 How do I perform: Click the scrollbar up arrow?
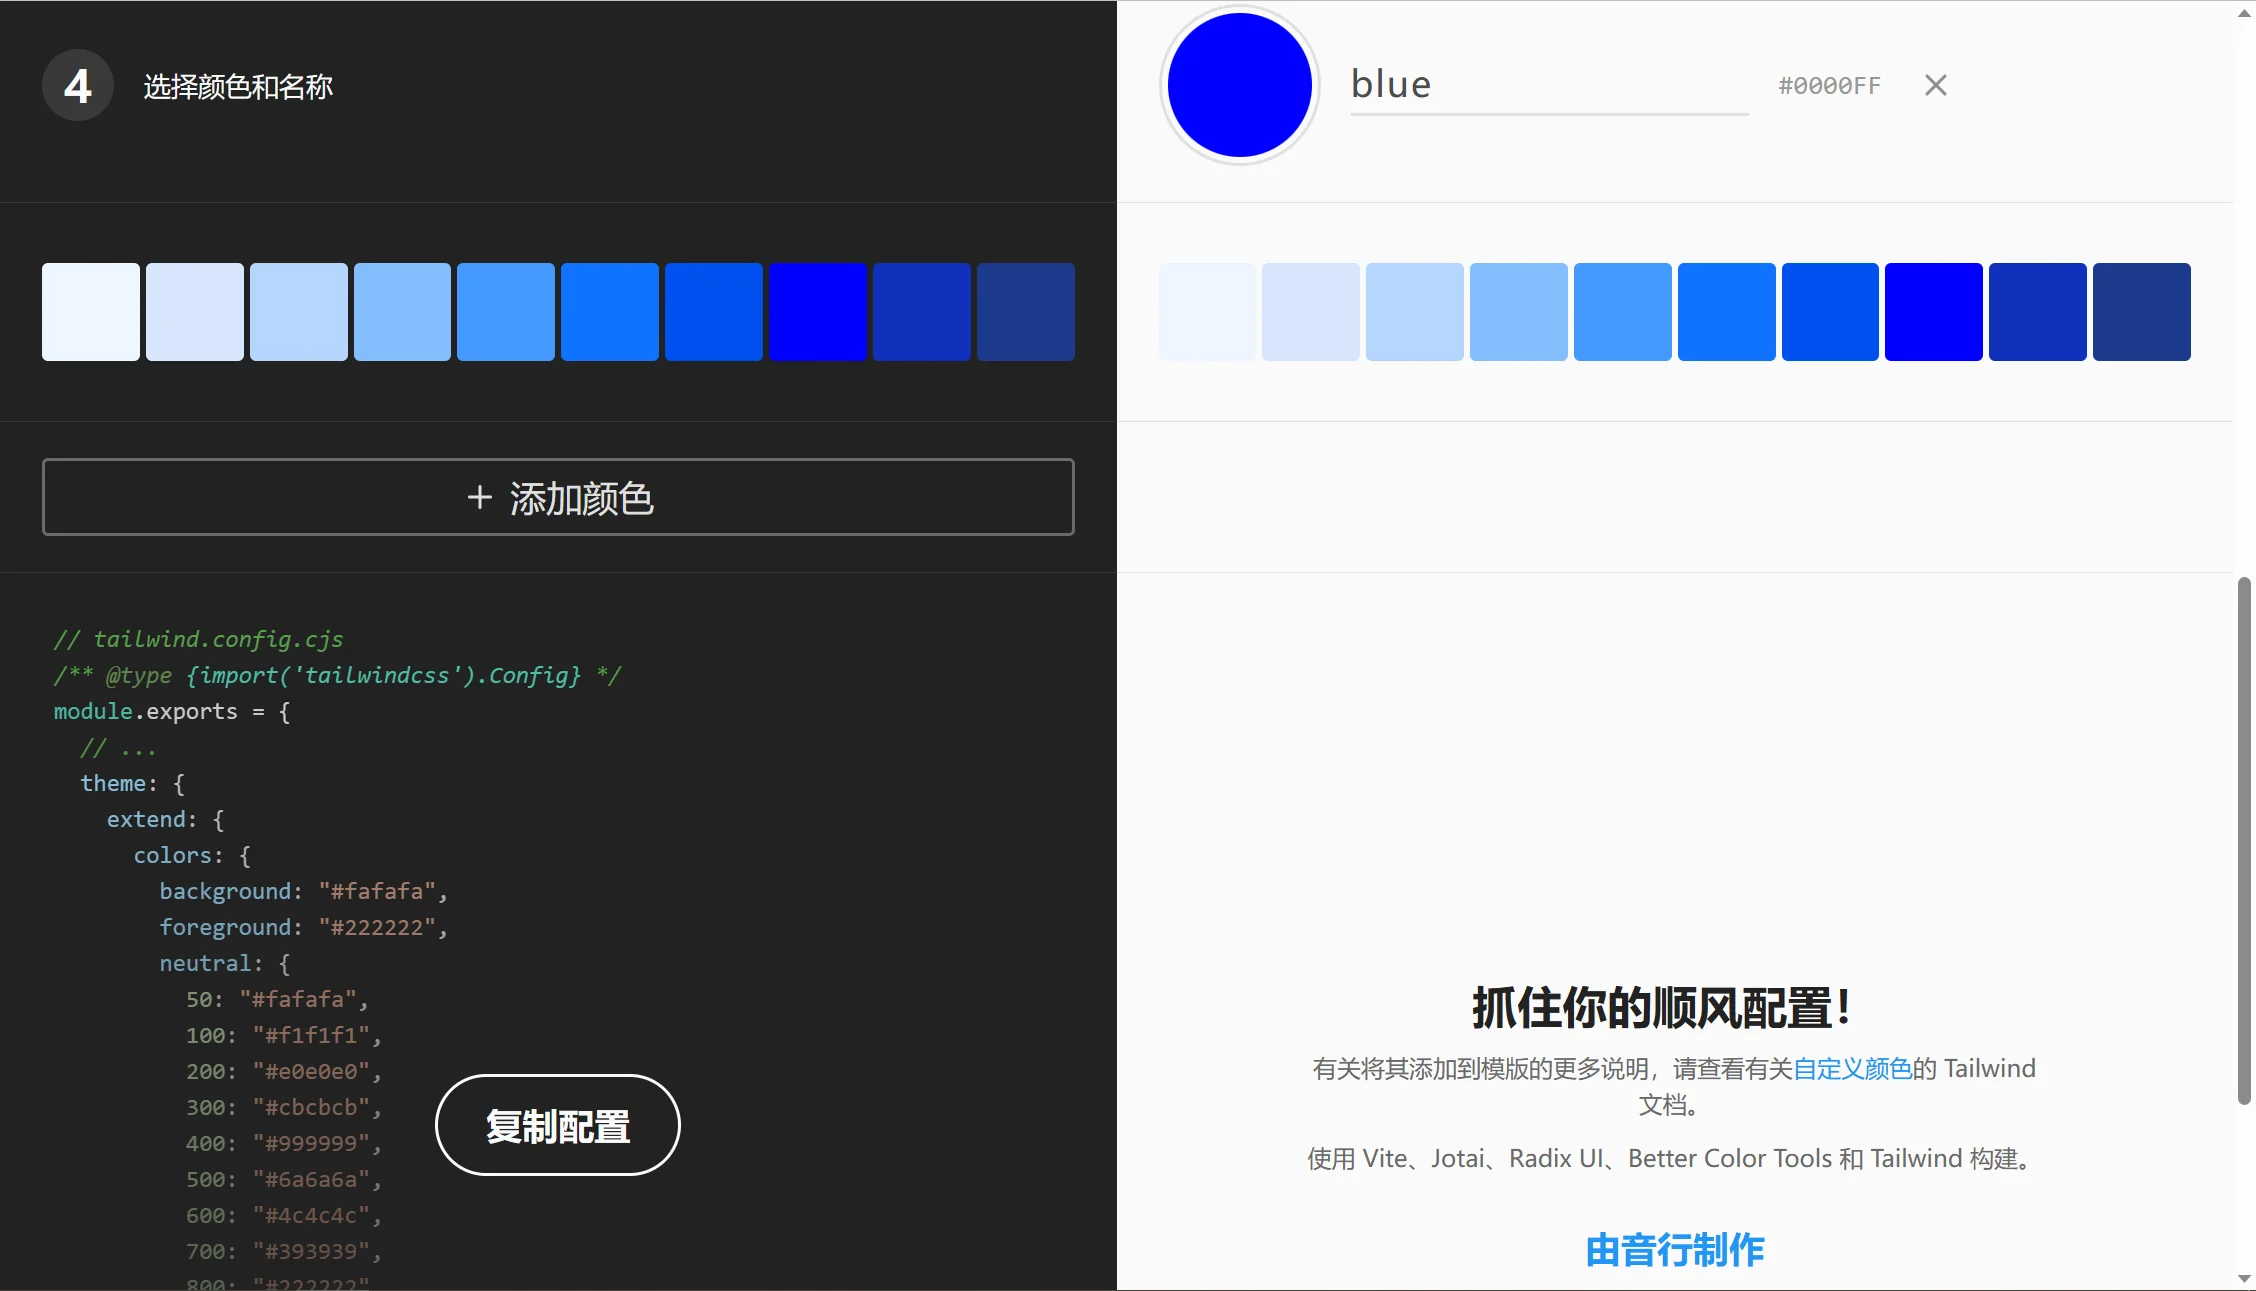2245,11
